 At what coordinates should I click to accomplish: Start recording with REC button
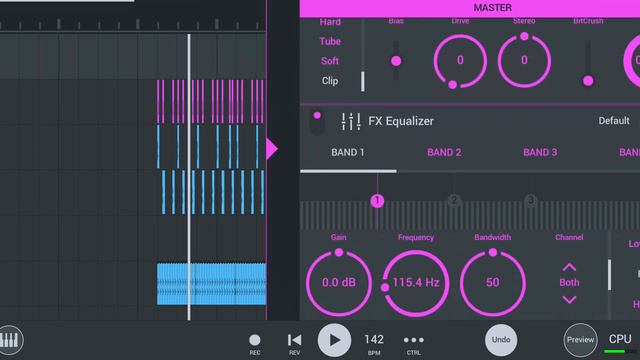[x=255, y=343]
